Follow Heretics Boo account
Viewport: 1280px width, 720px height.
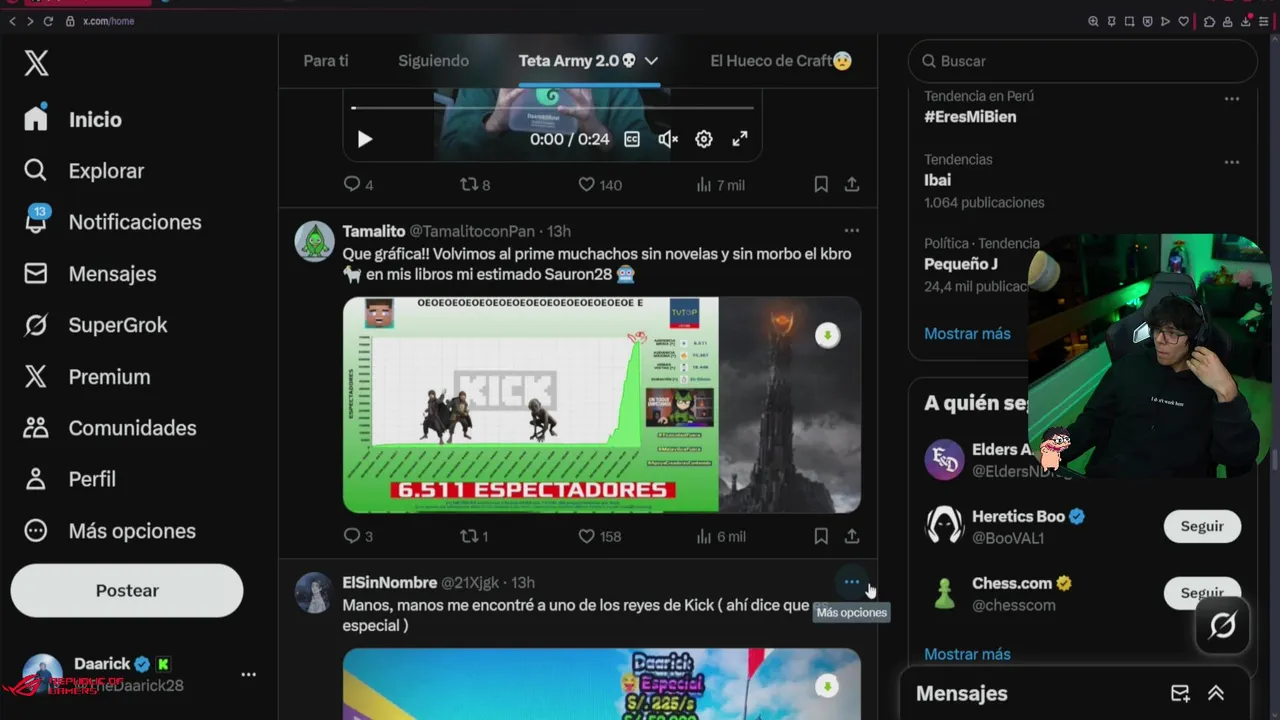tap(1202, 526)
